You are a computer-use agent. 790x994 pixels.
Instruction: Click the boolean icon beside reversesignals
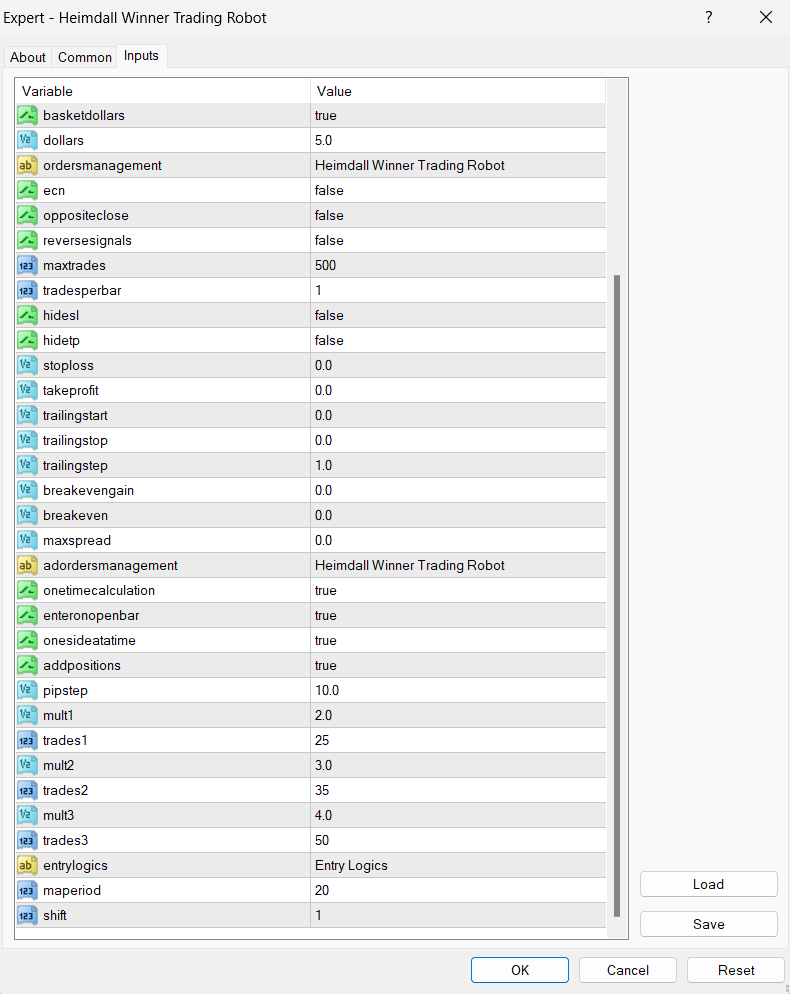click(27, 240)
